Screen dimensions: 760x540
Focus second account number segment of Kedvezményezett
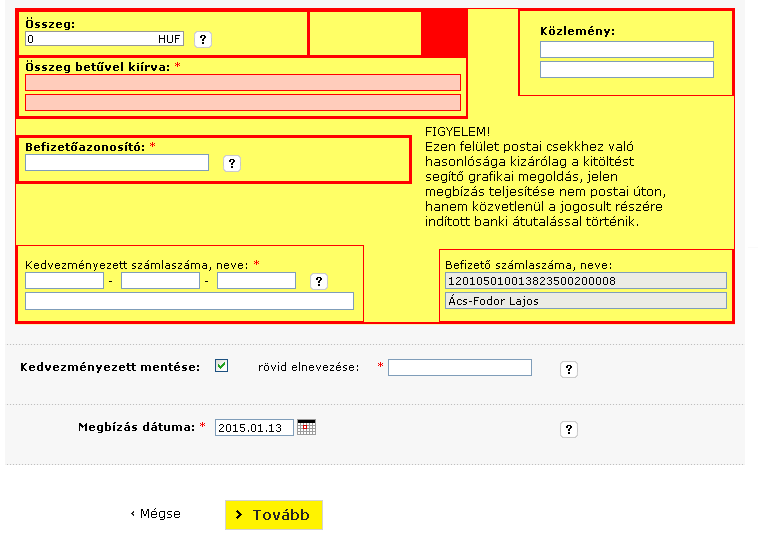(160, 281)
